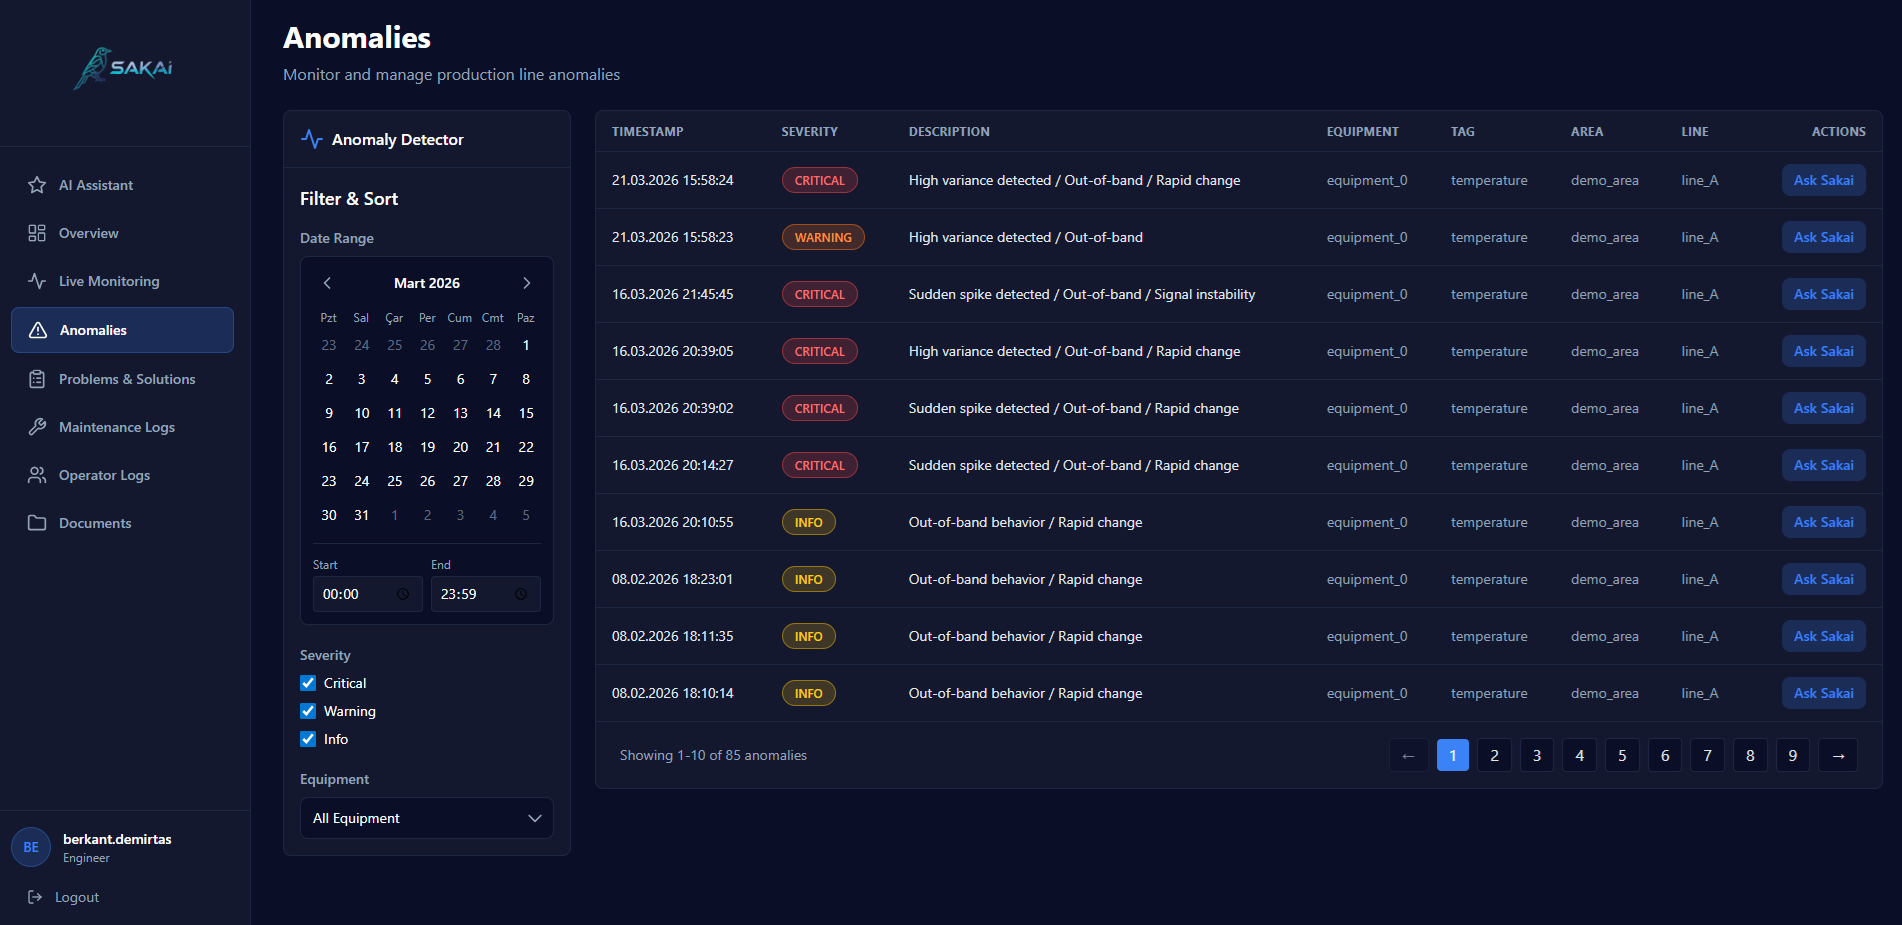Go to previous month in calendar
Screen dimensions: 1902x925
(327, 283)
